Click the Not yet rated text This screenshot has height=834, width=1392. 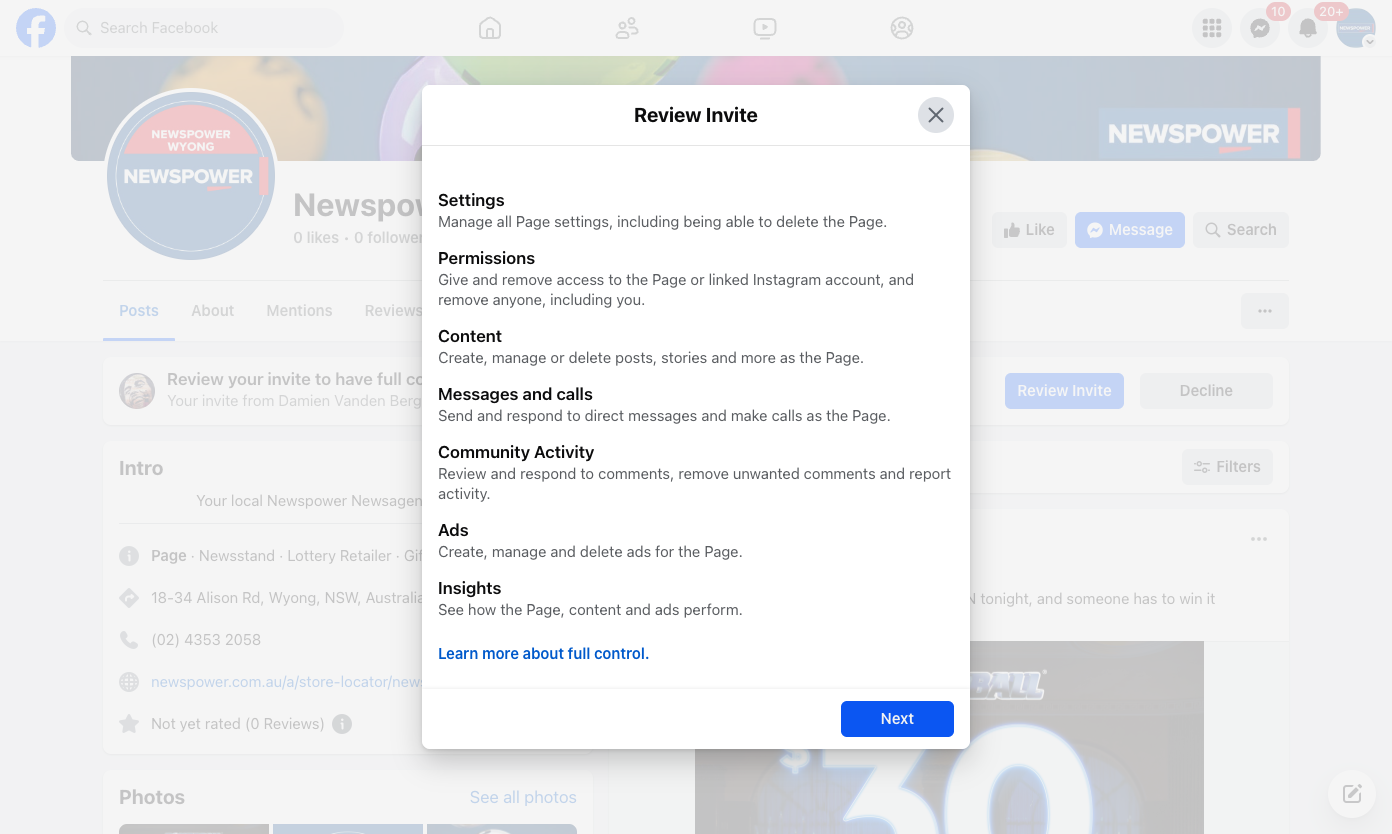click(238, 724)
